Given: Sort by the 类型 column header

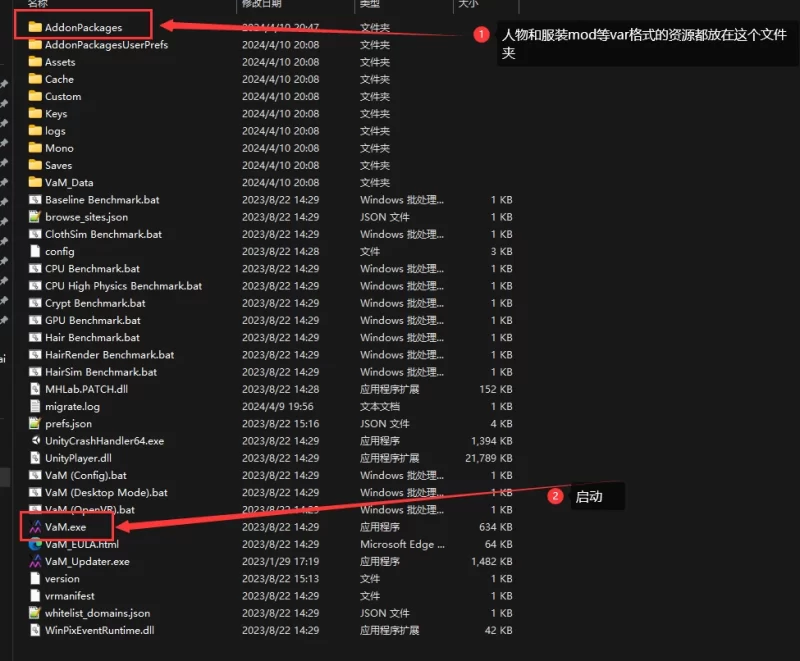Looking at the screenshot, I should point(370,5).
